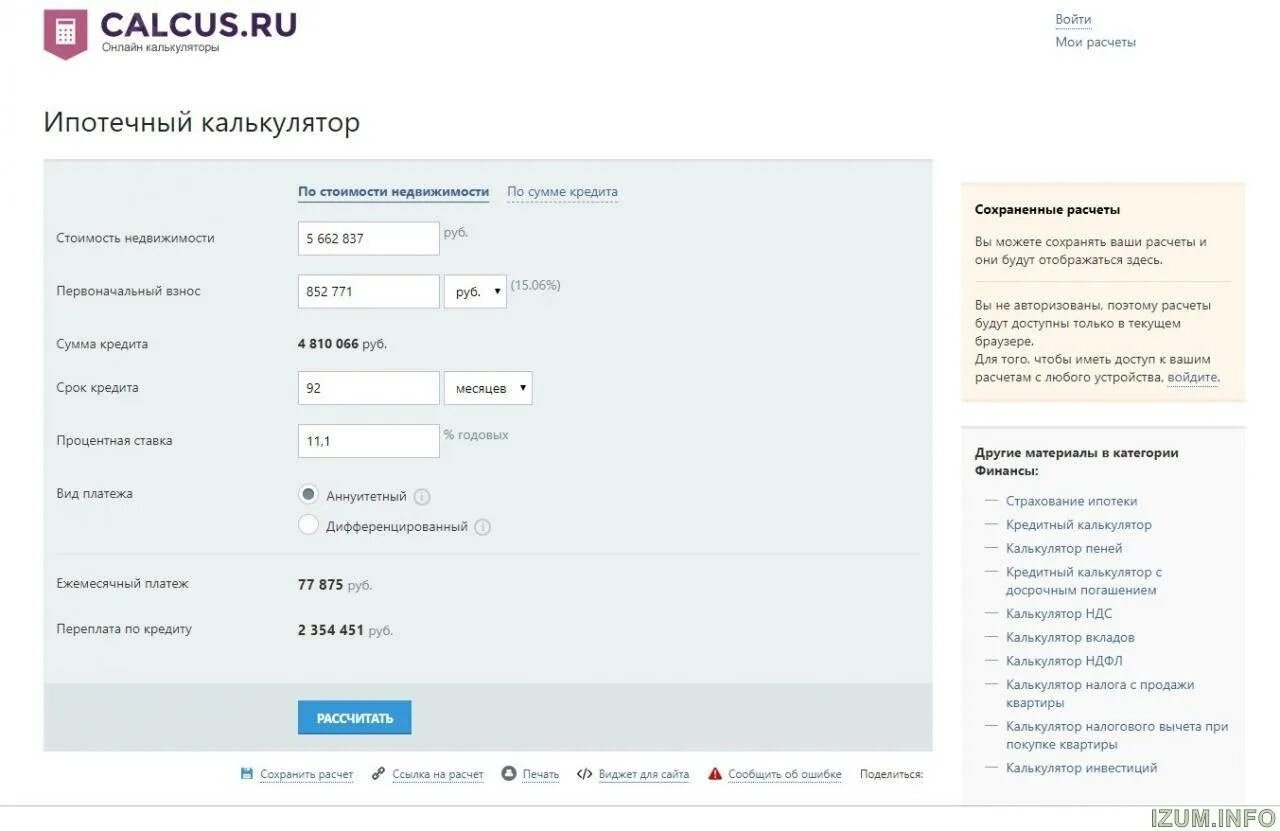Select the Аннуитетный payment type
The height and width of the screenshot is (831, 1280).
pyautogui.click(x=309, y=495)
